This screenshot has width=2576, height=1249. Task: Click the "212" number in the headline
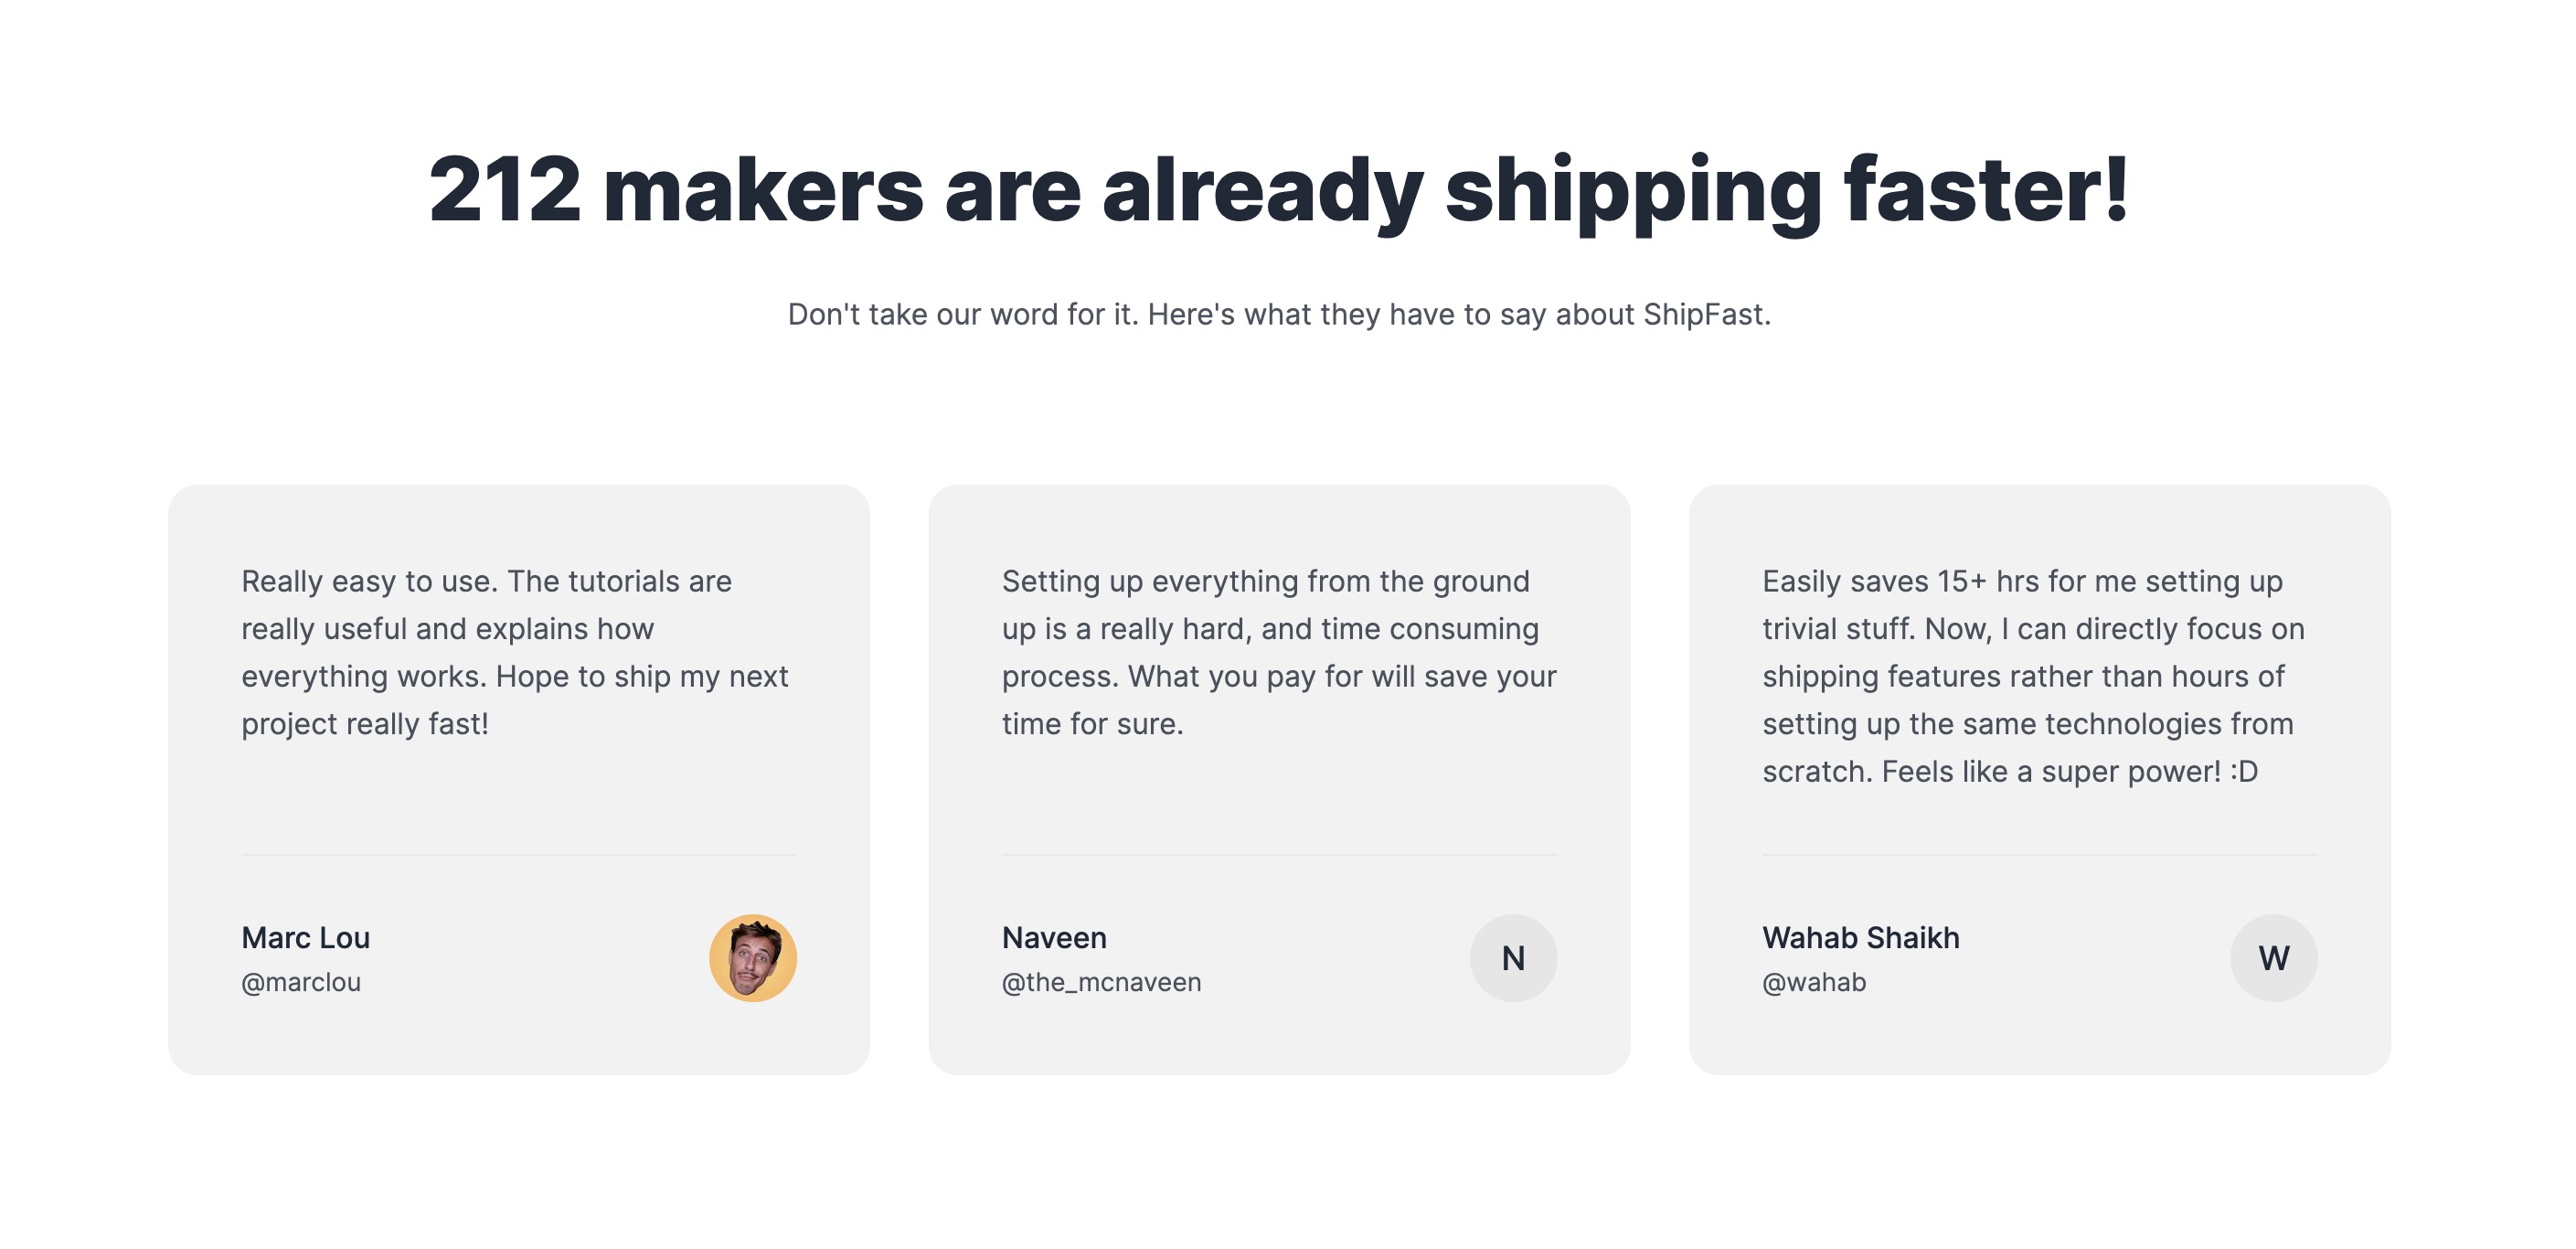click(504, 189)
